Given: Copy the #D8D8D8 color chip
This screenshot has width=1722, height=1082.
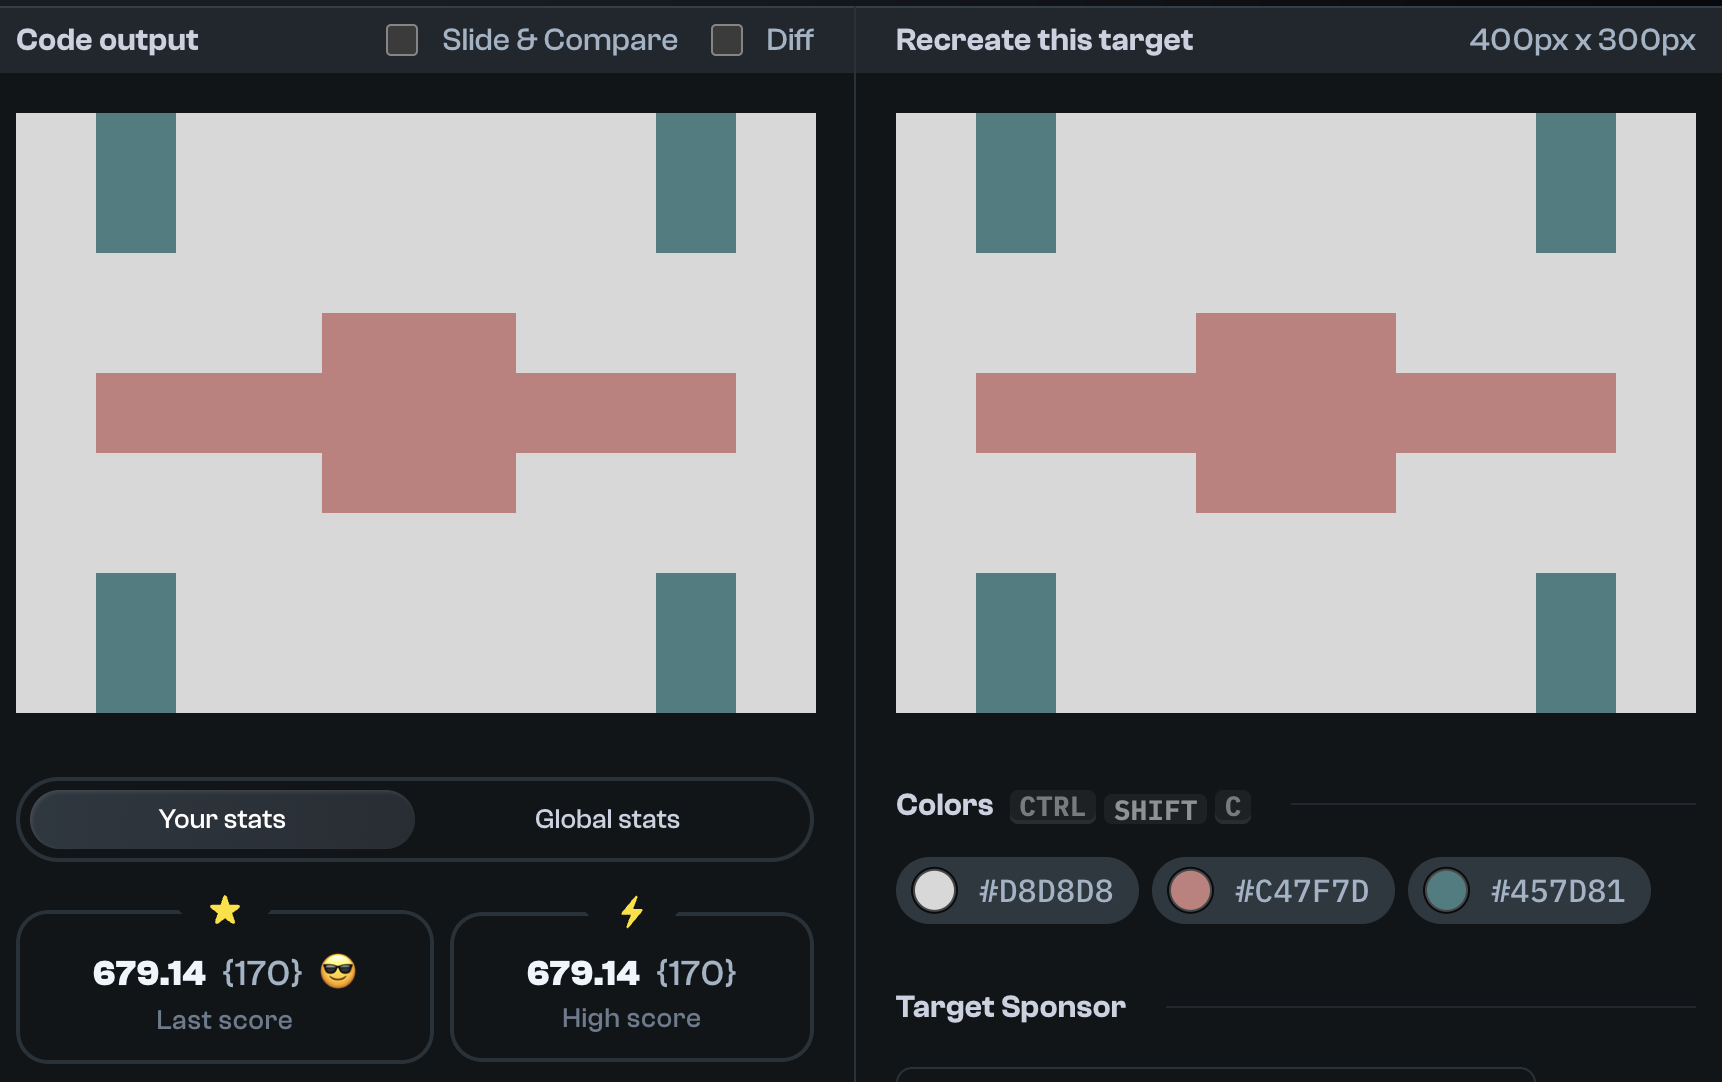Looking at the screenshot, I should tap(1017, 890).
